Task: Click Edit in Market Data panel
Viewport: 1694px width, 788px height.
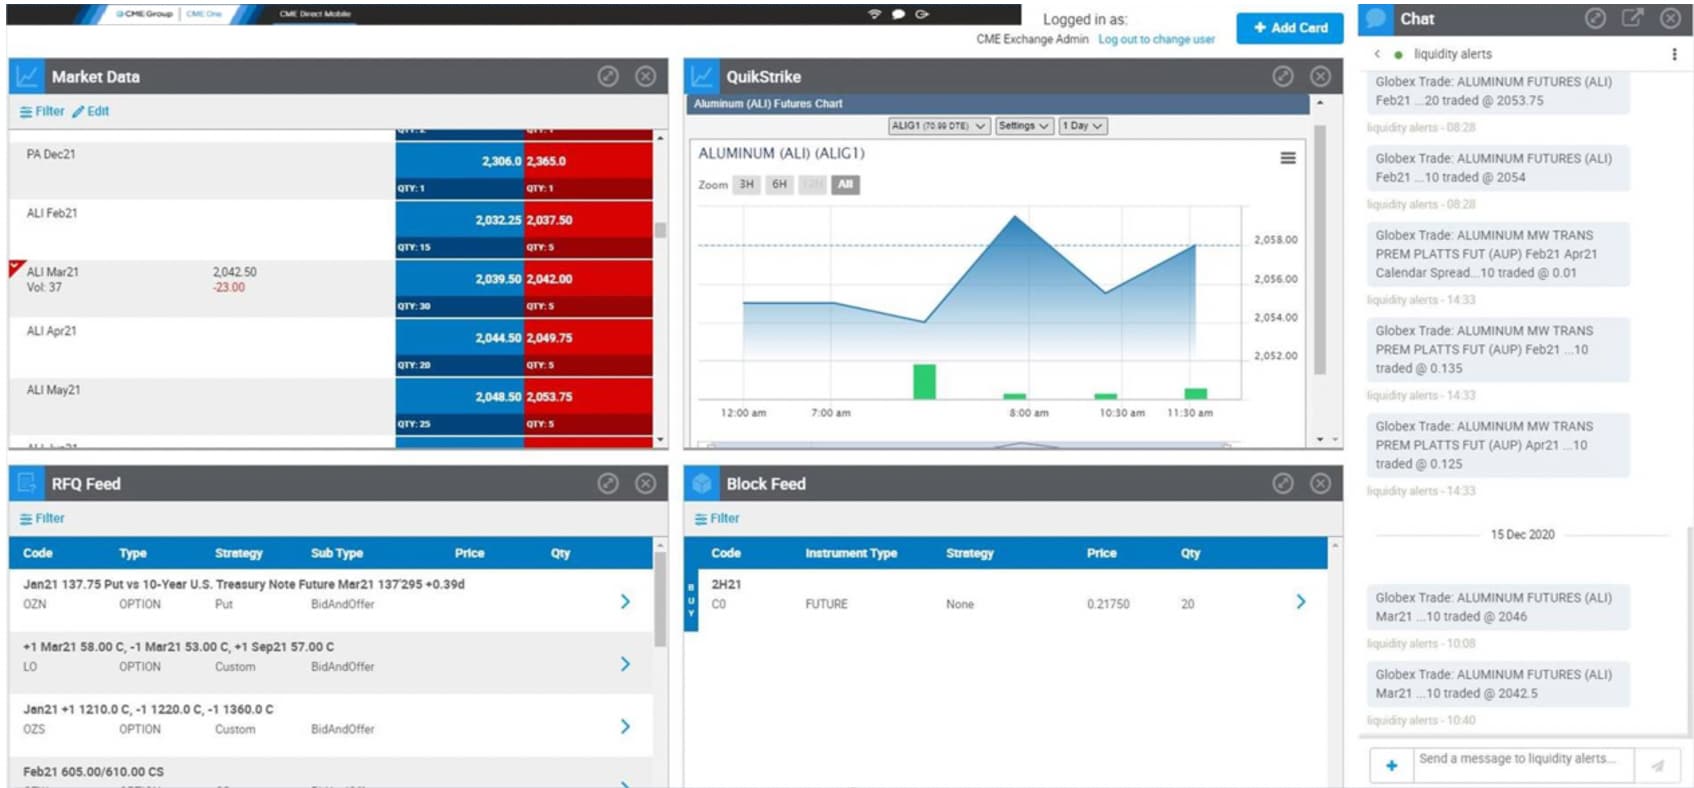Action: coord(91,112)
